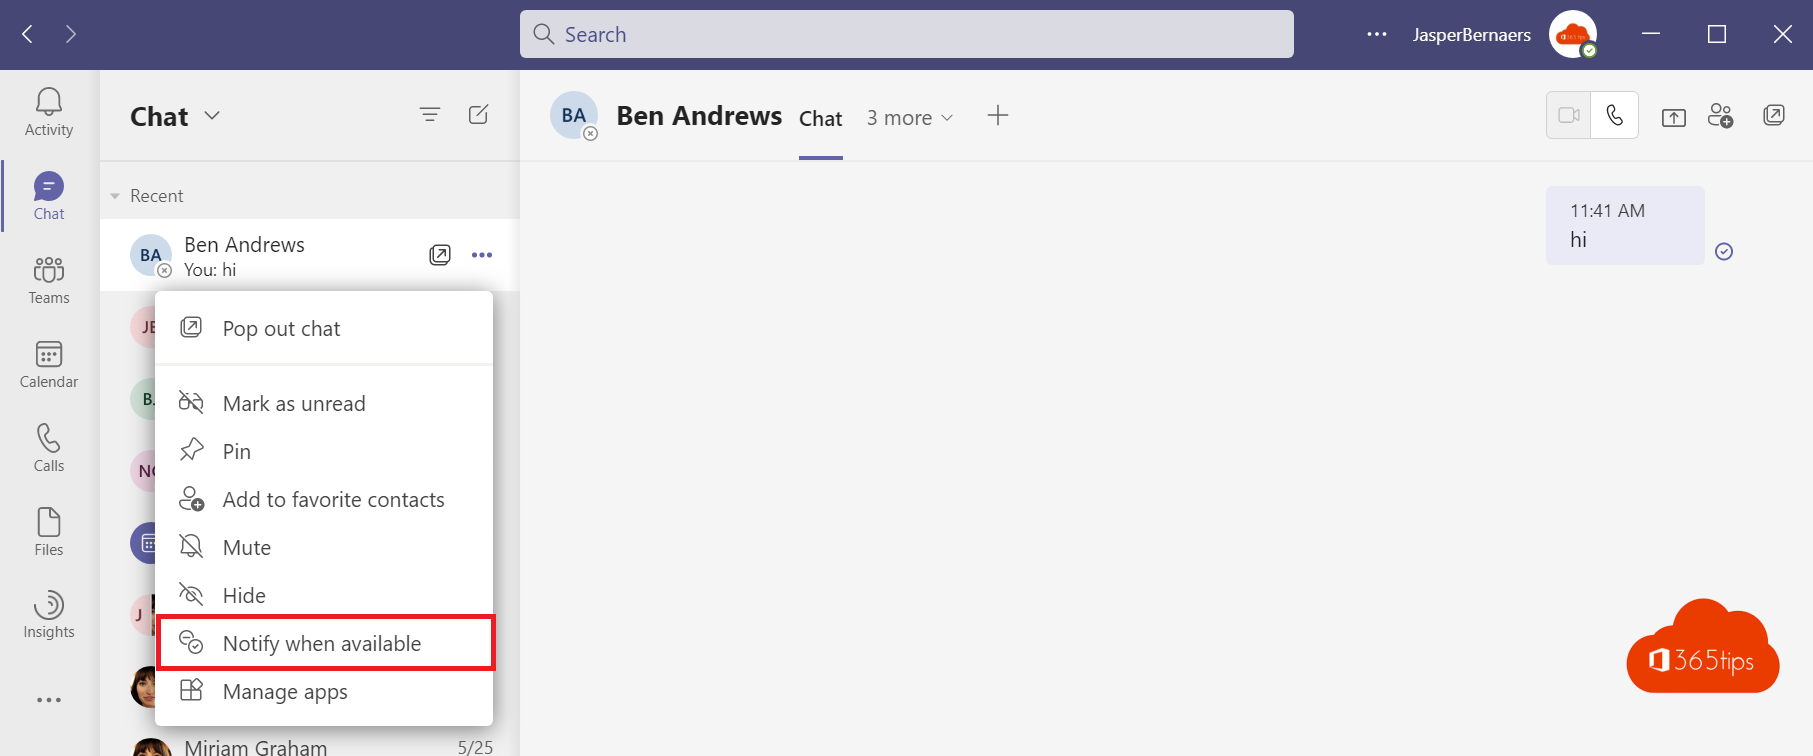The height and width of the screenshot is (756, 1813).
Task: Click the add people icon in chat header
Action: [x=1720, y=116]
